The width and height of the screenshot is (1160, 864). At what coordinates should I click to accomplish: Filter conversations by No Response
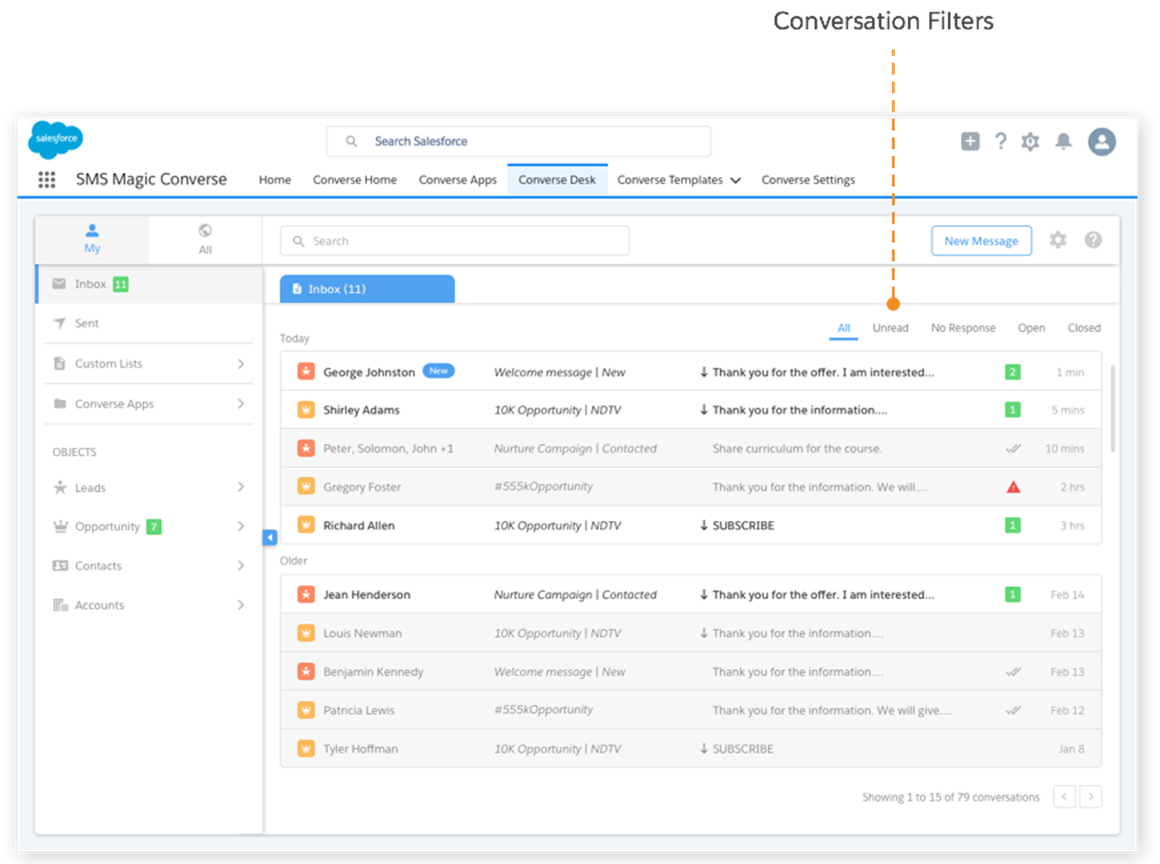[962, 328]
